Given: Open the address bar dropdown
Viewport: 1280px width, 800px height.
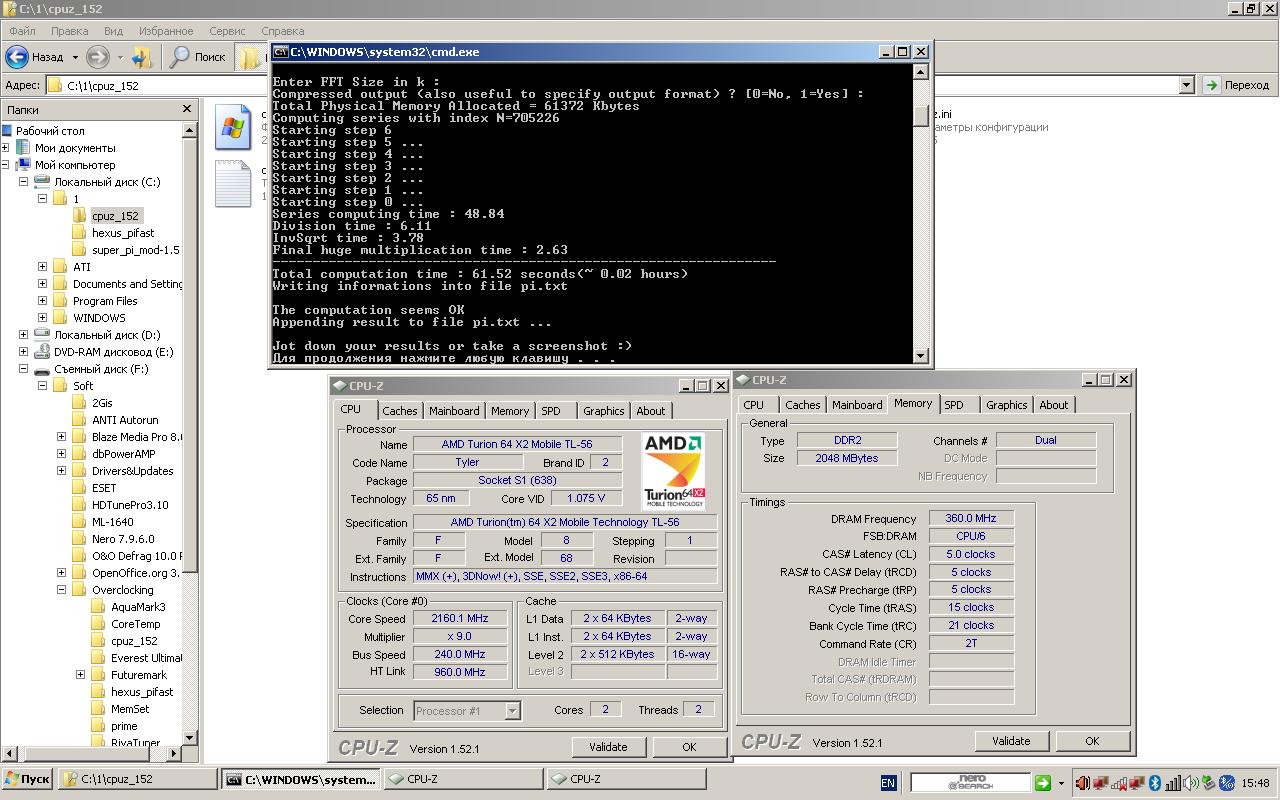Looking at the screenshot, I should pyautogui.click(x=1186, y=85).
